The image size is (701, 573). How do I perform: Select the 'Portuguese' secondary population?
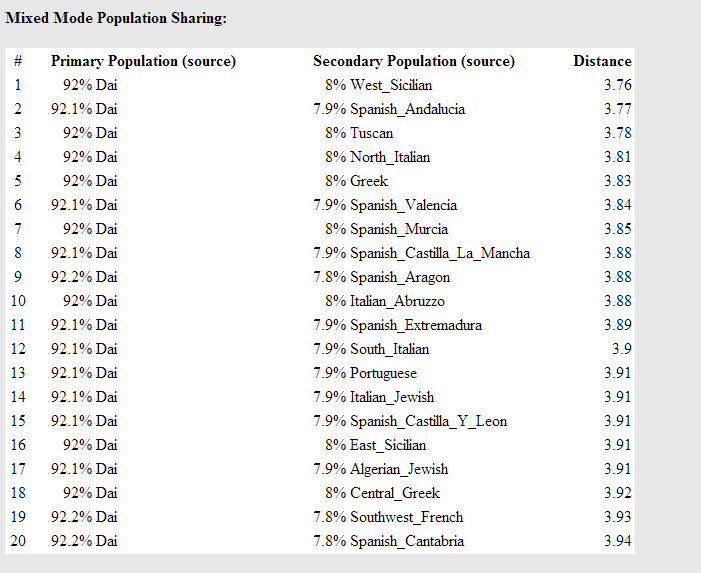383,373
